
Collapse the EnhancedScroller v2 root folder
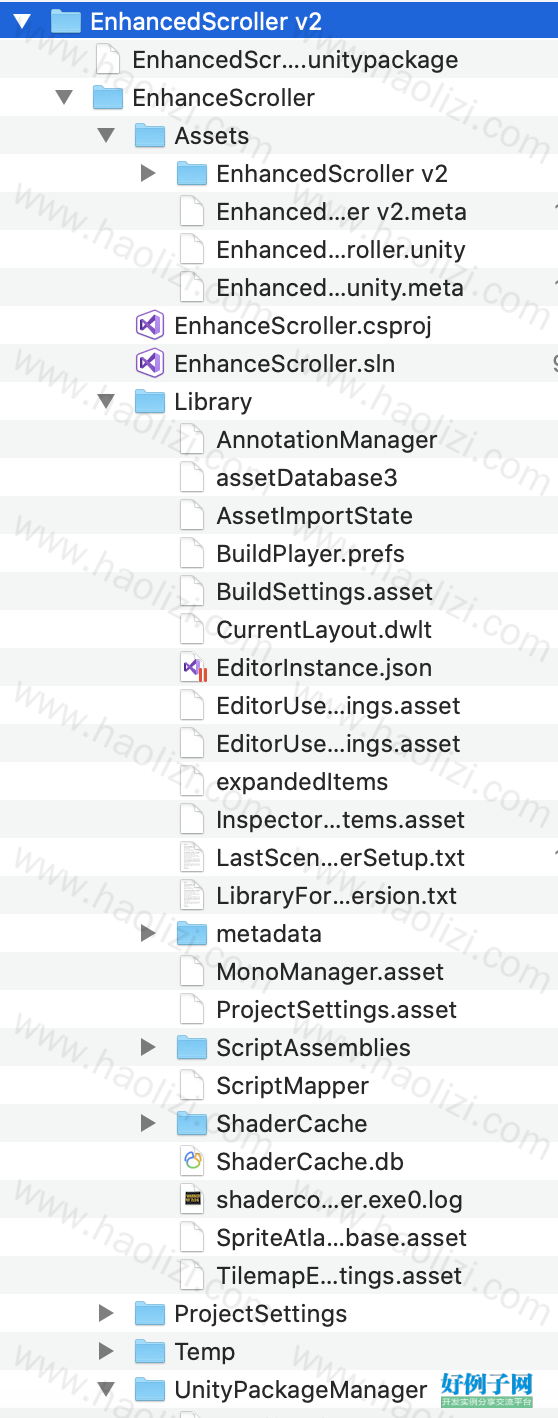click(22, 21)
